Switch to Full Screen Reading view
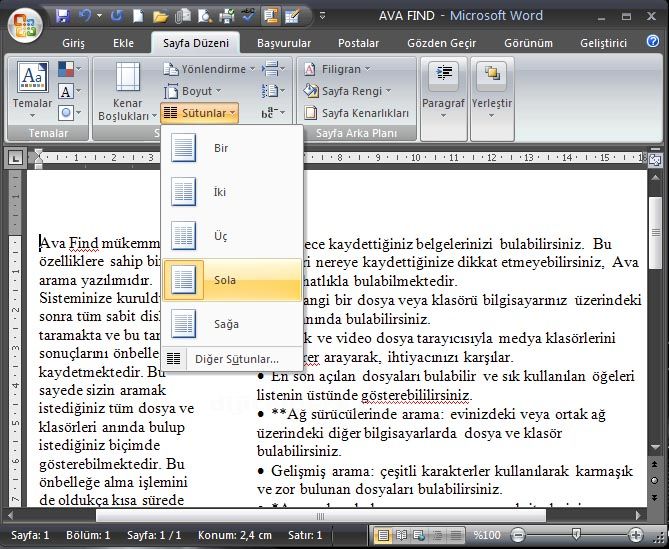The height and width of the screenshot is (549, 669). coord(401,535)
